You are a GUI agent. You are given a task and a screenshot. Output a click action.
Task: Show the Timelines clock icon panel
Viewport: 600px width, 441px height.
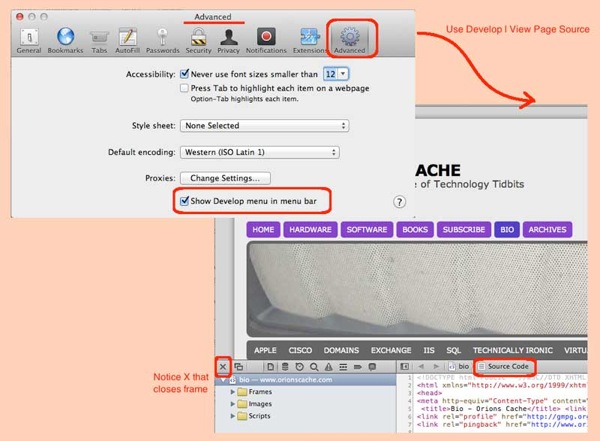click(299, 367)
